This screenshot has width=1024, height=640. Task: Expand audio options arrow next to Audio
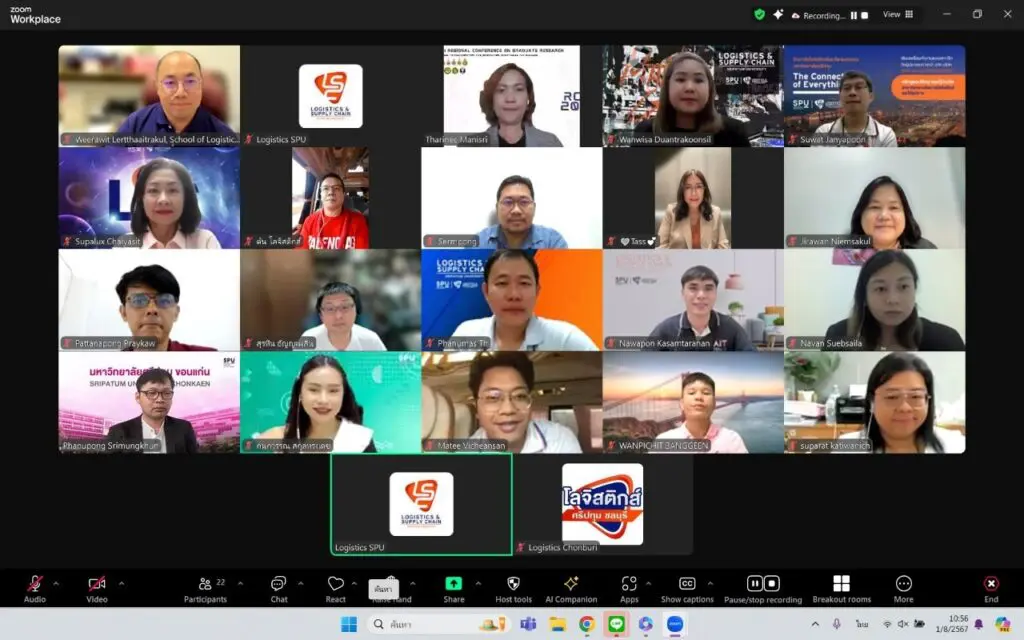tap(56, 583)
